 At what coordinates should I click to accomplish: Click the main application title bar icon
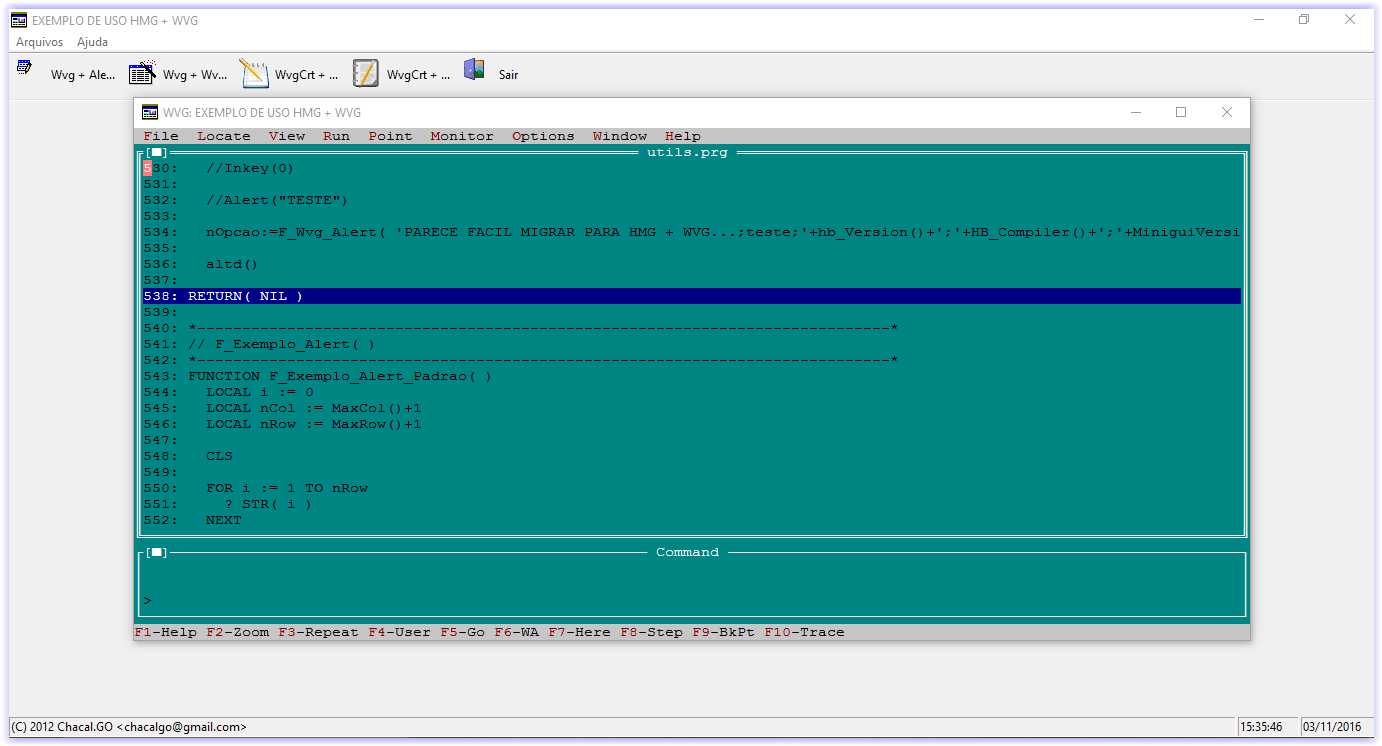point(18,19)
